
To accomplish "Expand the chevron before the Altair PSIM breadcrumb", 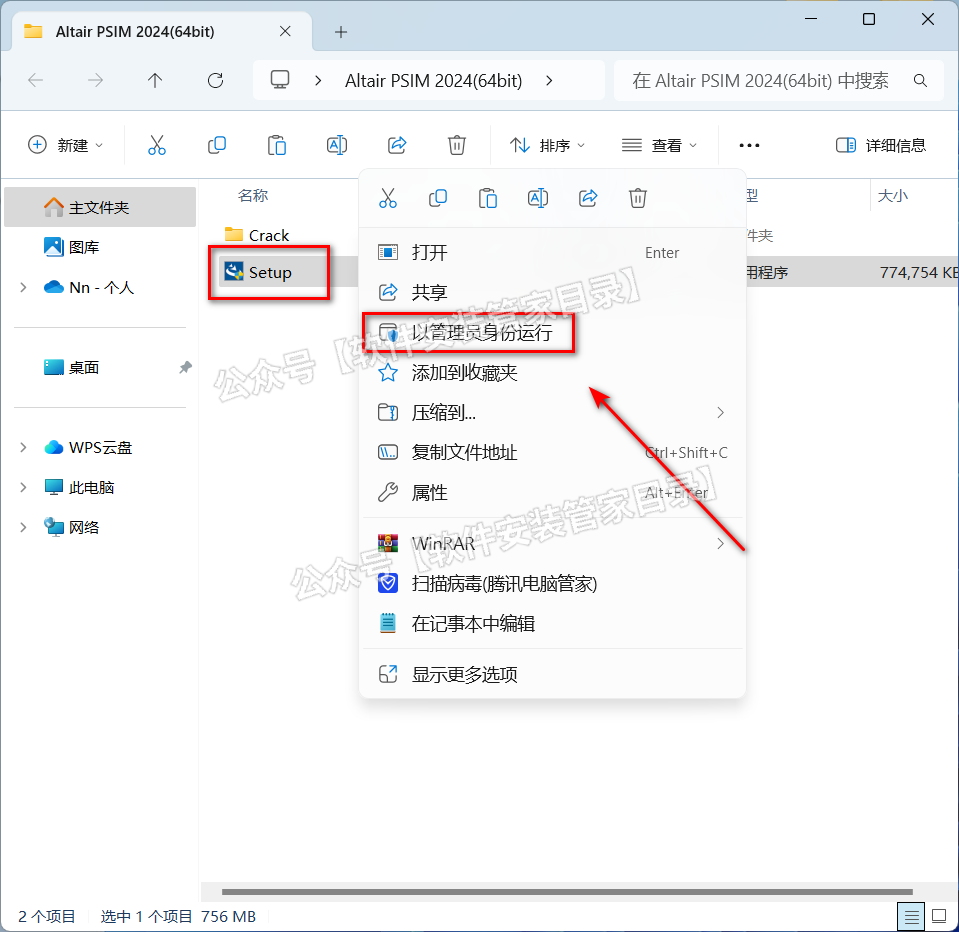I will (318, 80).
